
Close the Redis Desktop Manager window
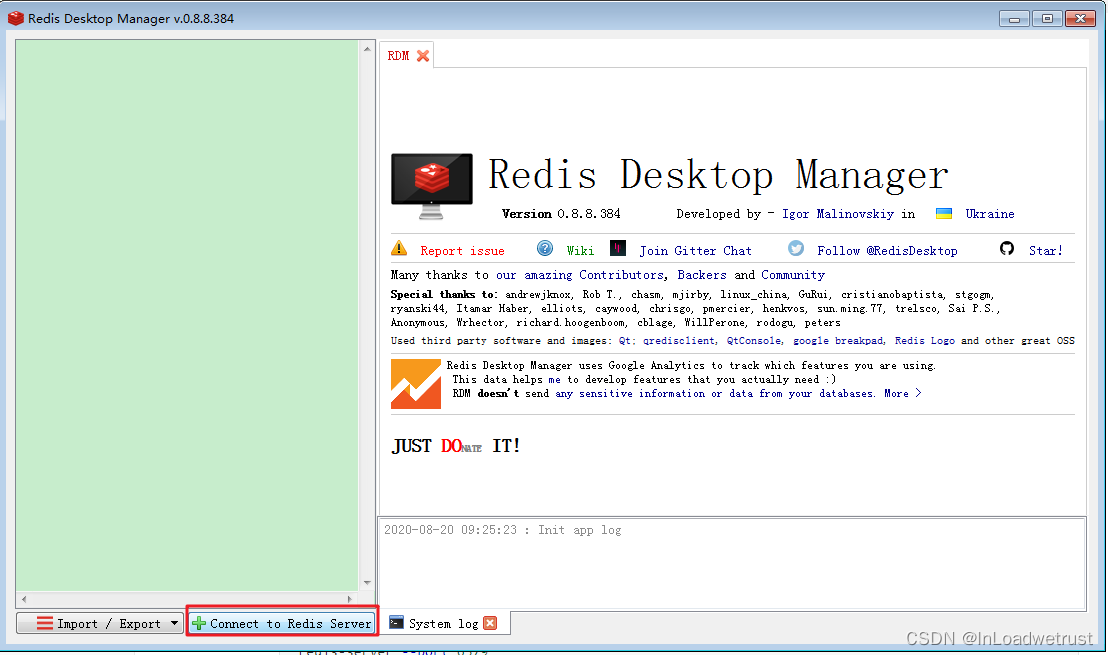[x=1080, y=18]
